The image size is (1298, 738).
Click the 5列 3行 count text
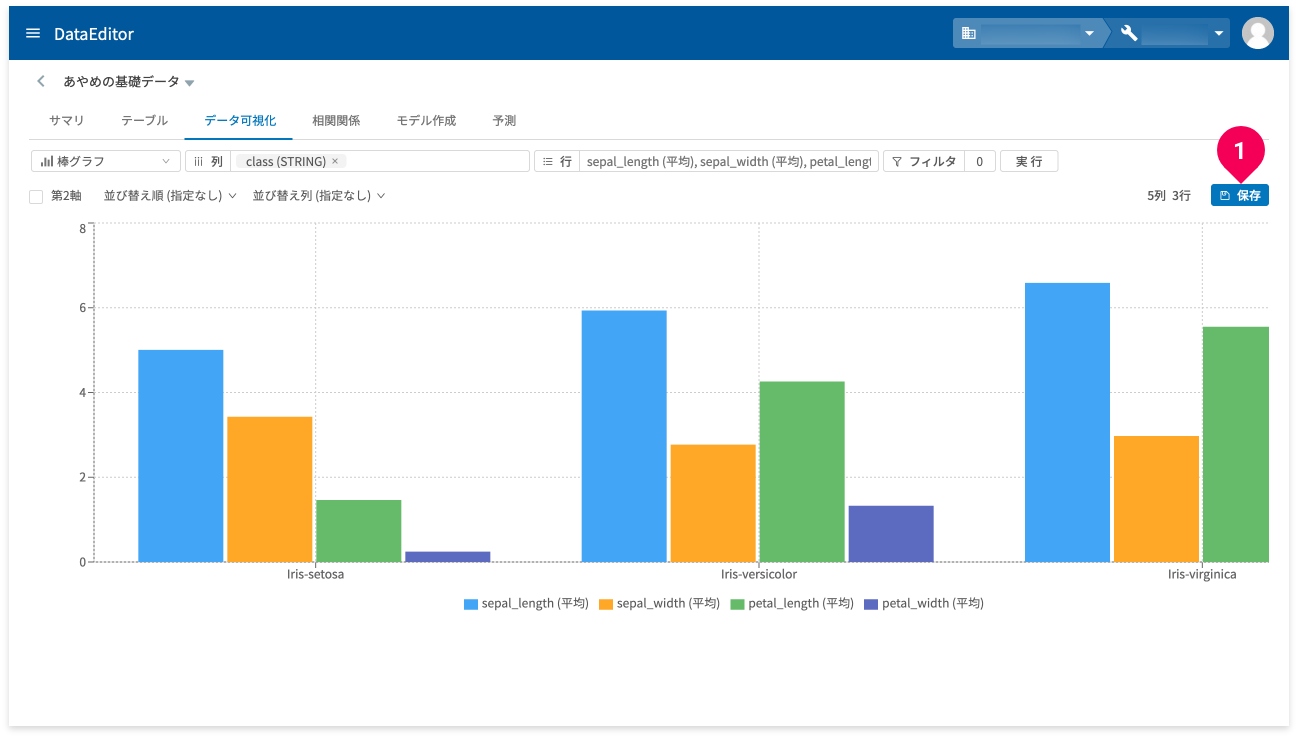point(1169,196)
